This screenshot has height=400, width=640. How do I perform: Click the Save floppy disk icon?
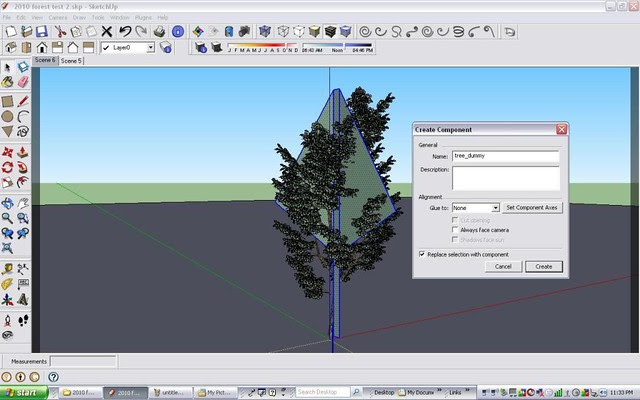point(42,31)
